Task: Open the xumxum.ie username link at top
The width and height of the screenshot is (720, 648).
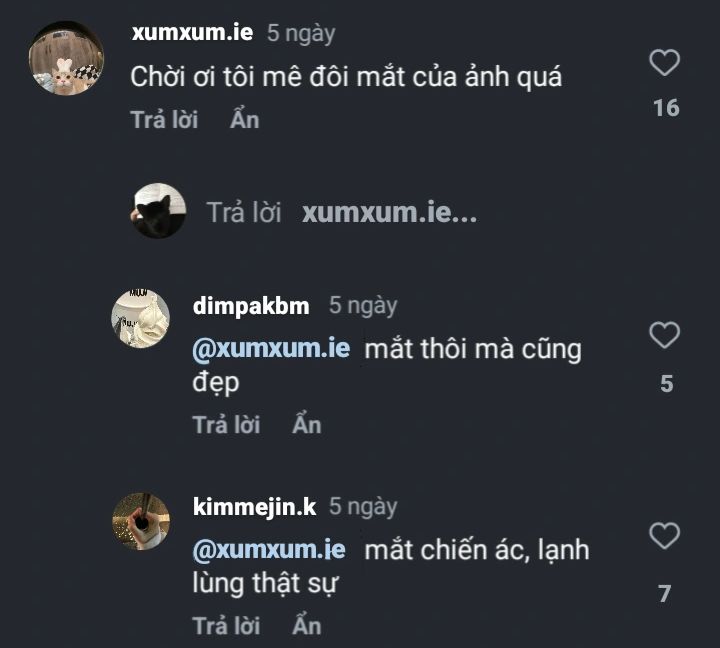Action: [x=192, y=33]
